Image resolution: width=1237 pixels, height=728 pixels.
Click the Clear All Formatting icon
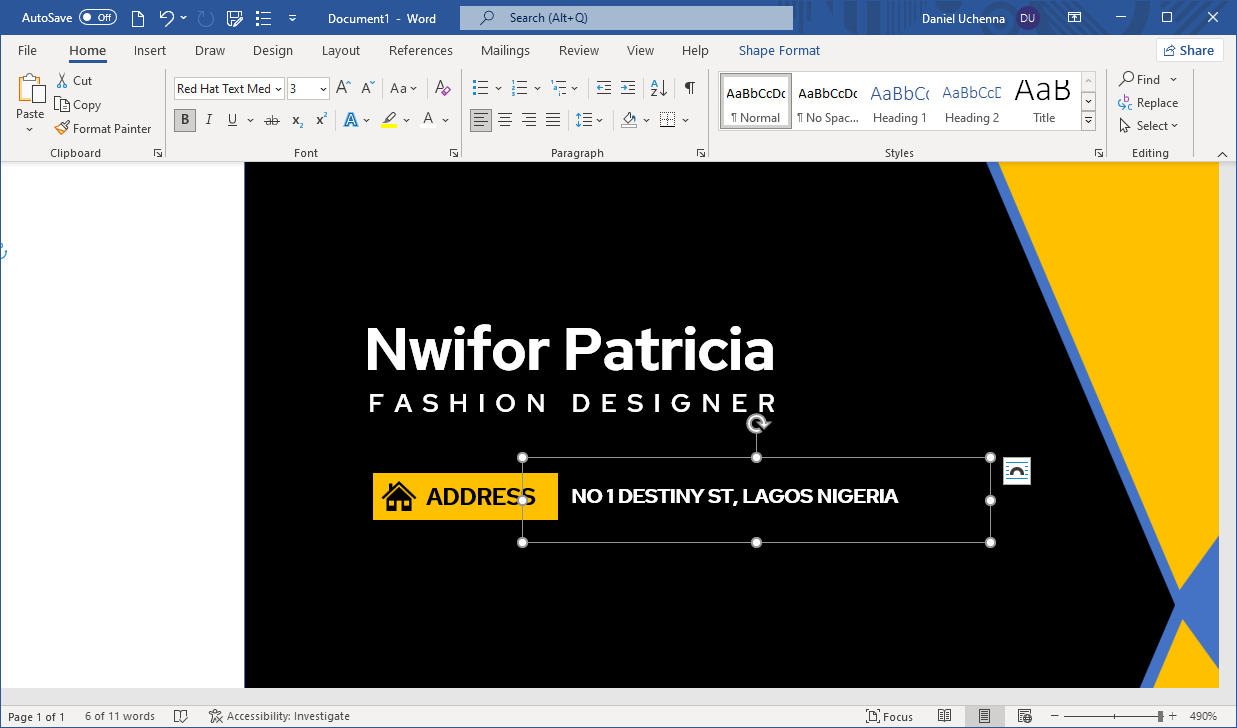tap(443, 89)
